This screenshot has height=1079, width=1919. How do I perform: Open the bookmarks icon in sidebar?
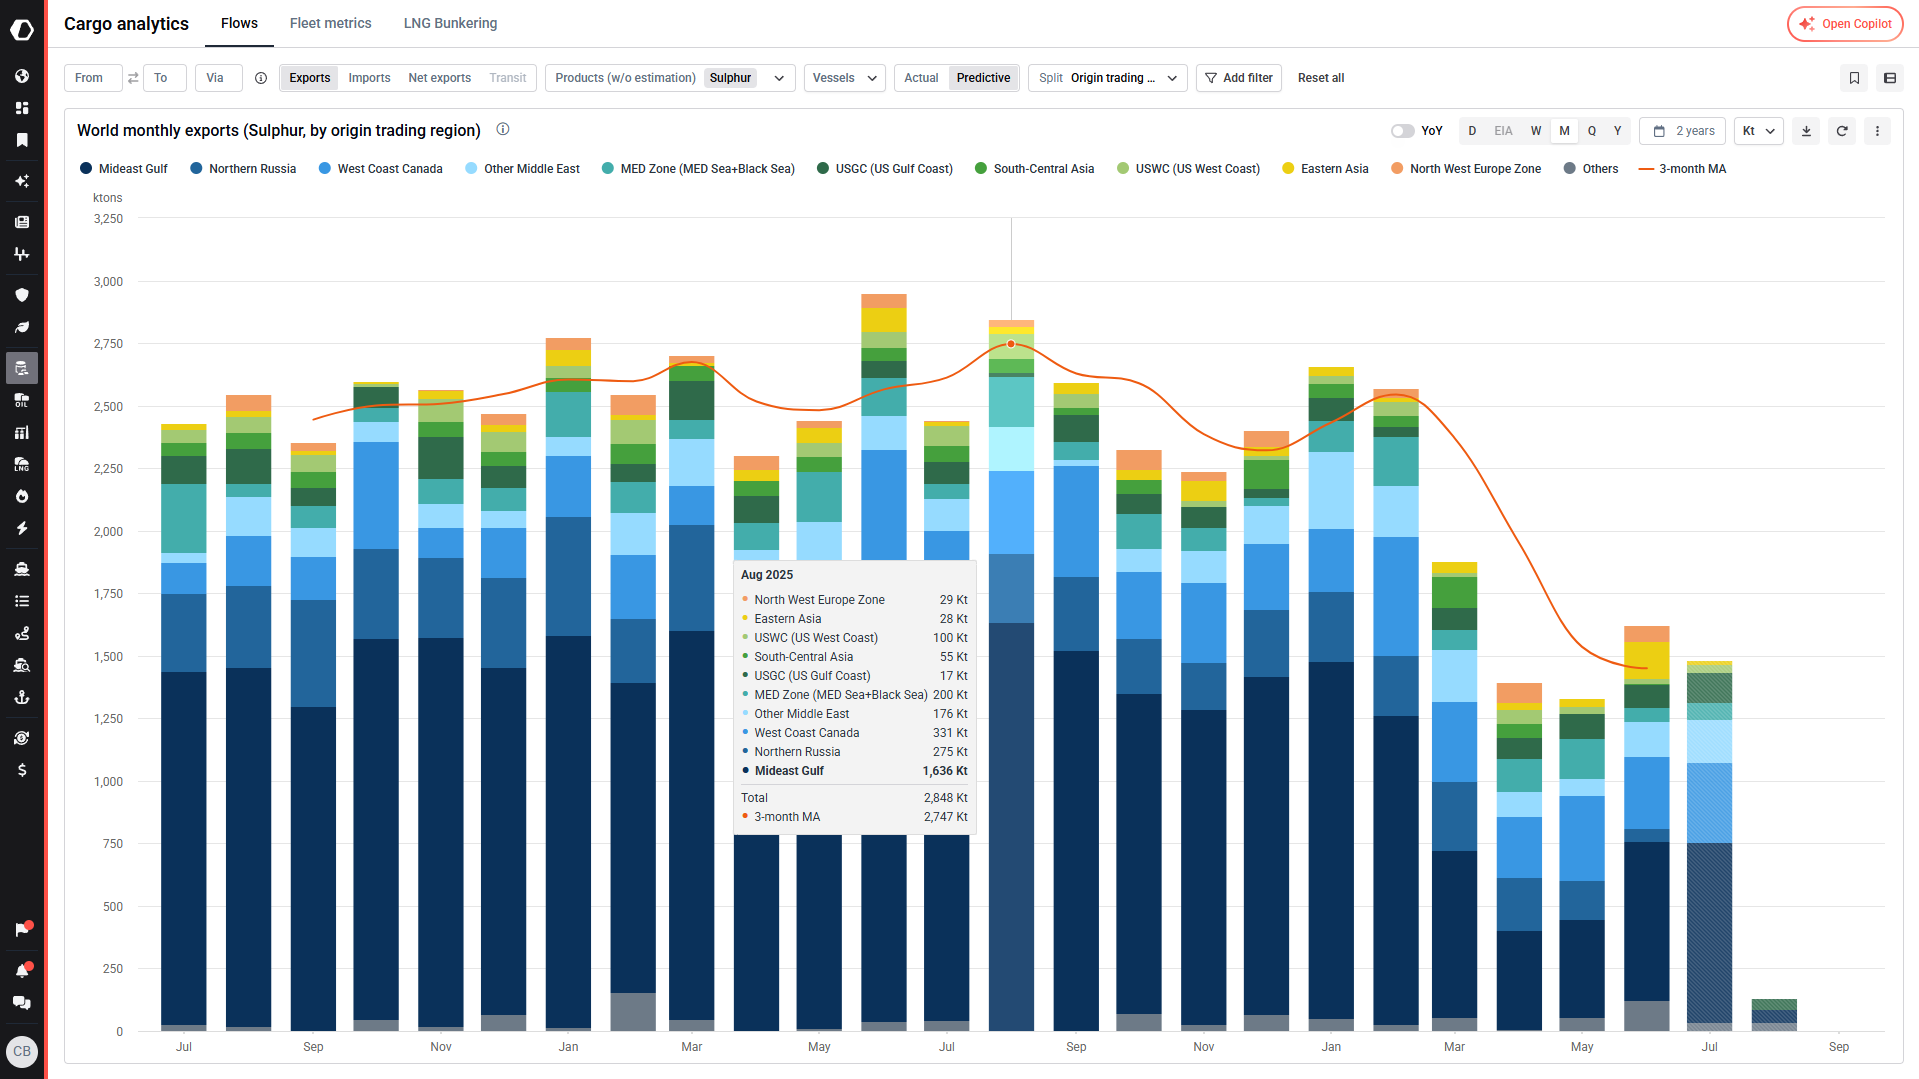[x=22, y=140]
